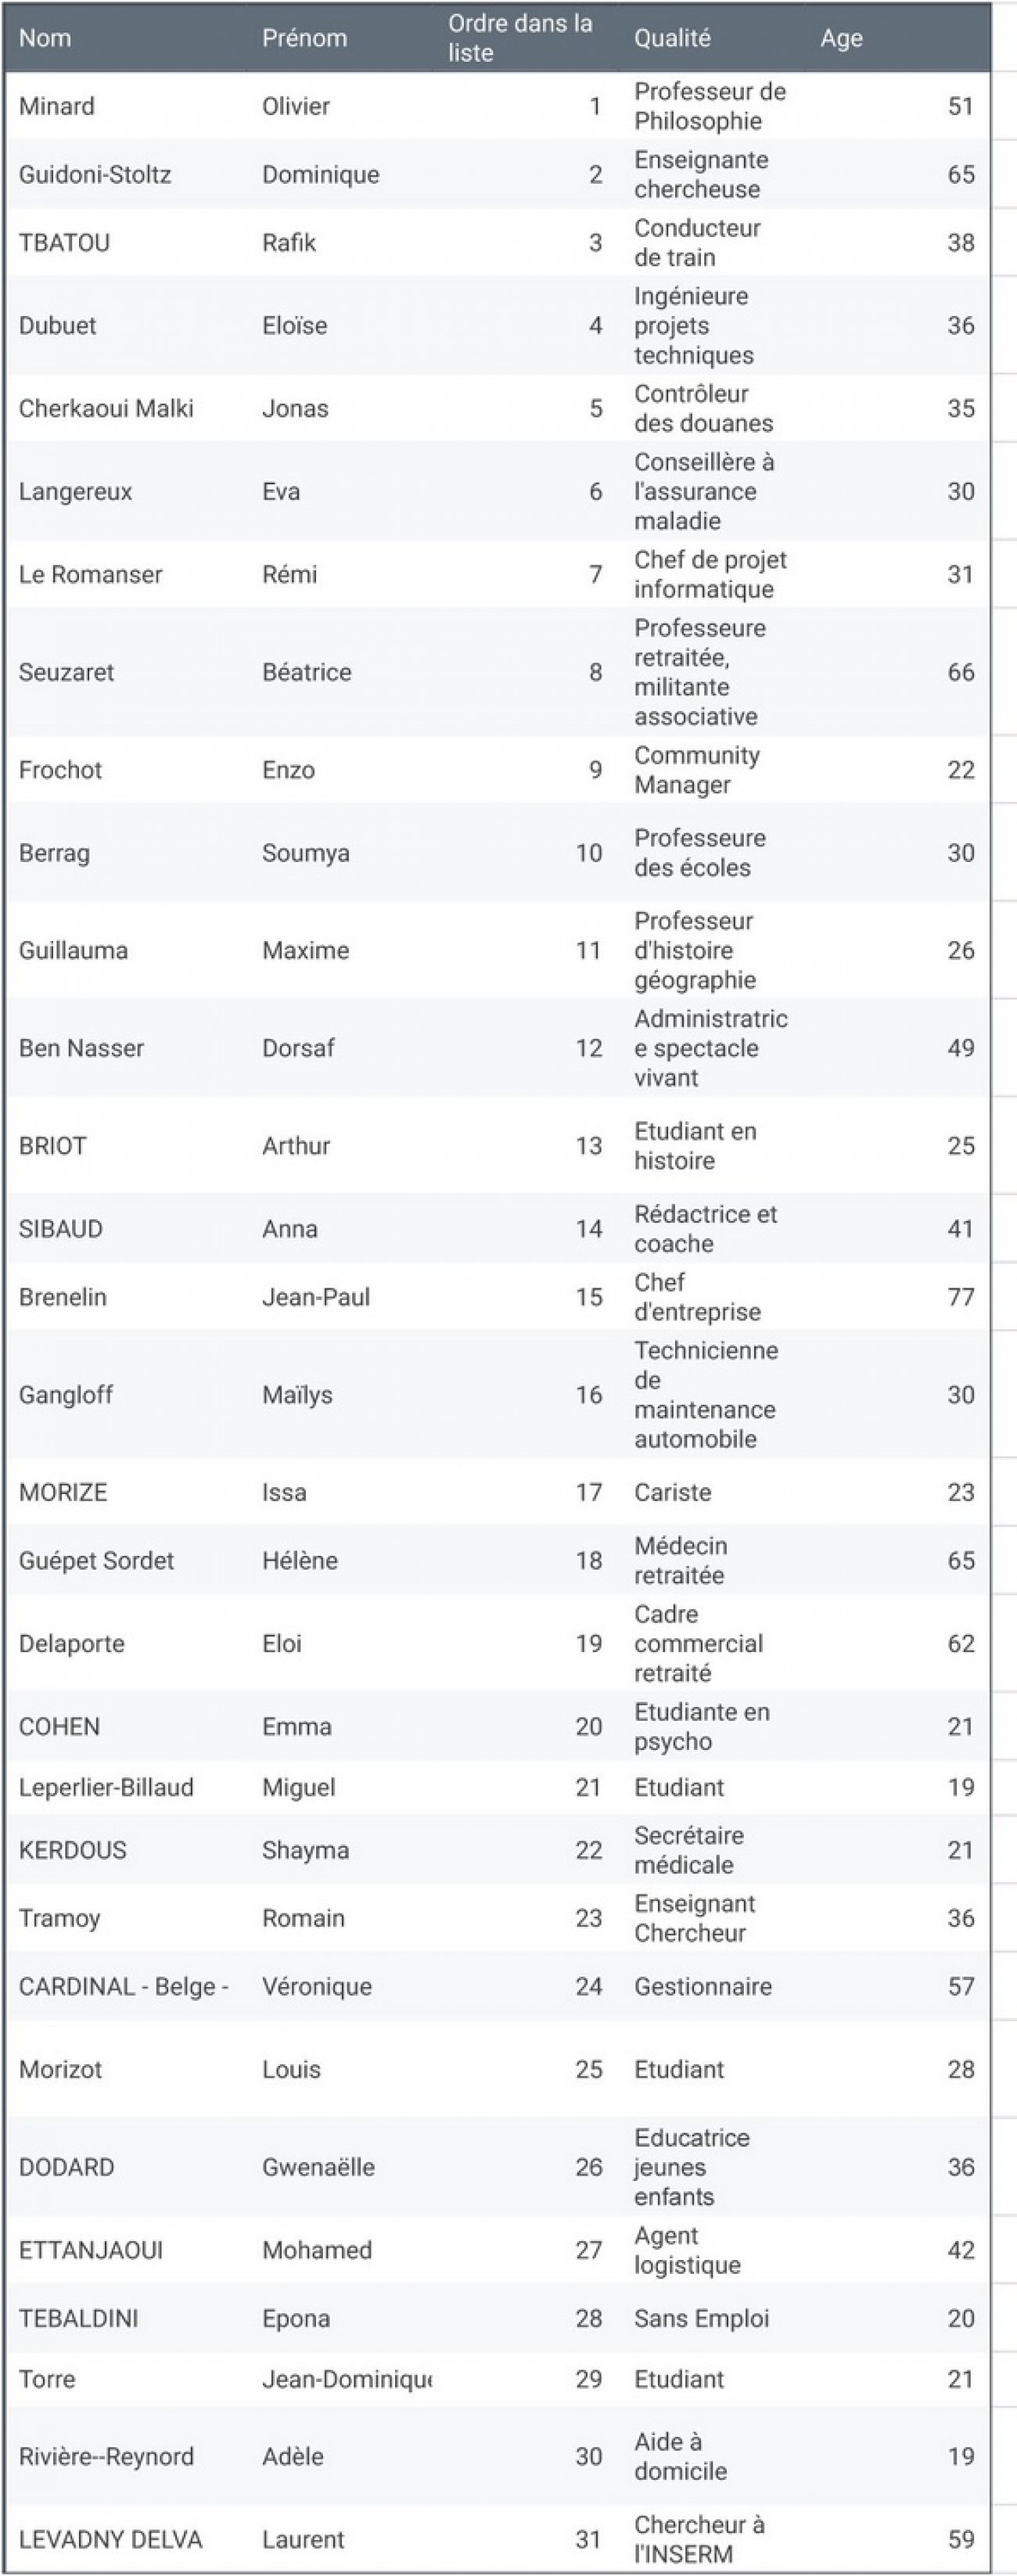Click the Guidoni-Stoltz row name
Image resolution: width=1017 pixels, height=2576 pixels.
(x=95, y=174)
